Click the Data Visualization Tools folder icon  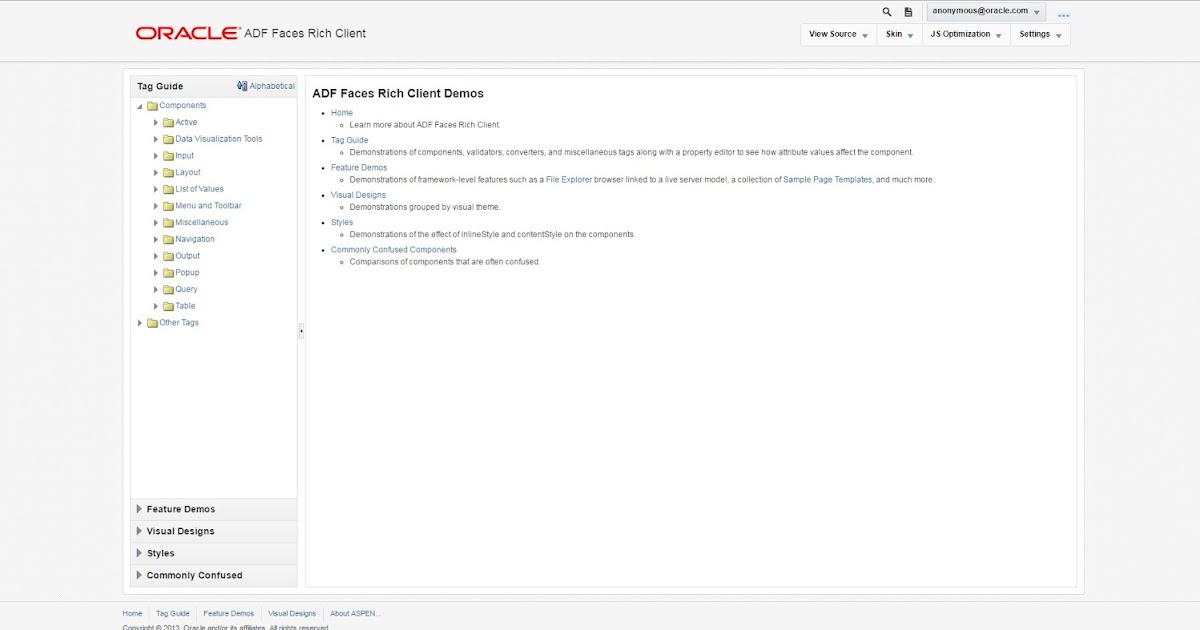(168, 138)
